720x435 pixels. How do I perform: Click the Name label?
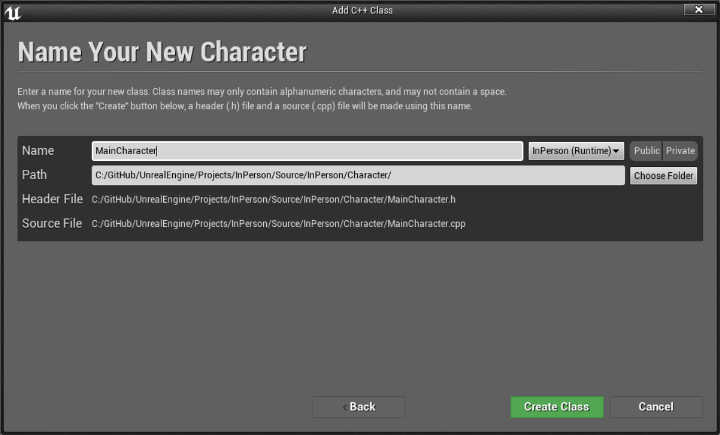(x=38, y=151)
